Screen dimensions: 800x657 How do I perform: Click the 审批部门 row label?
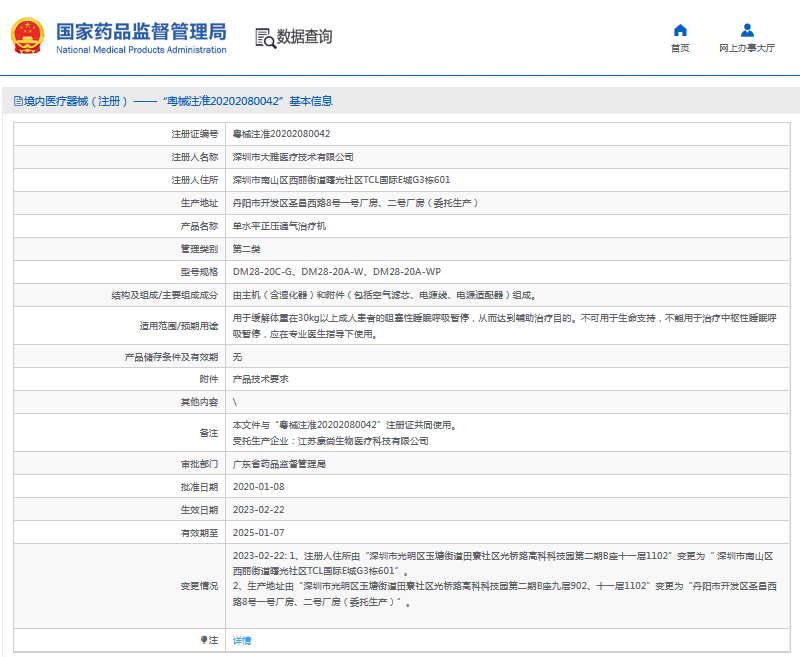click(x=199, y=464)
